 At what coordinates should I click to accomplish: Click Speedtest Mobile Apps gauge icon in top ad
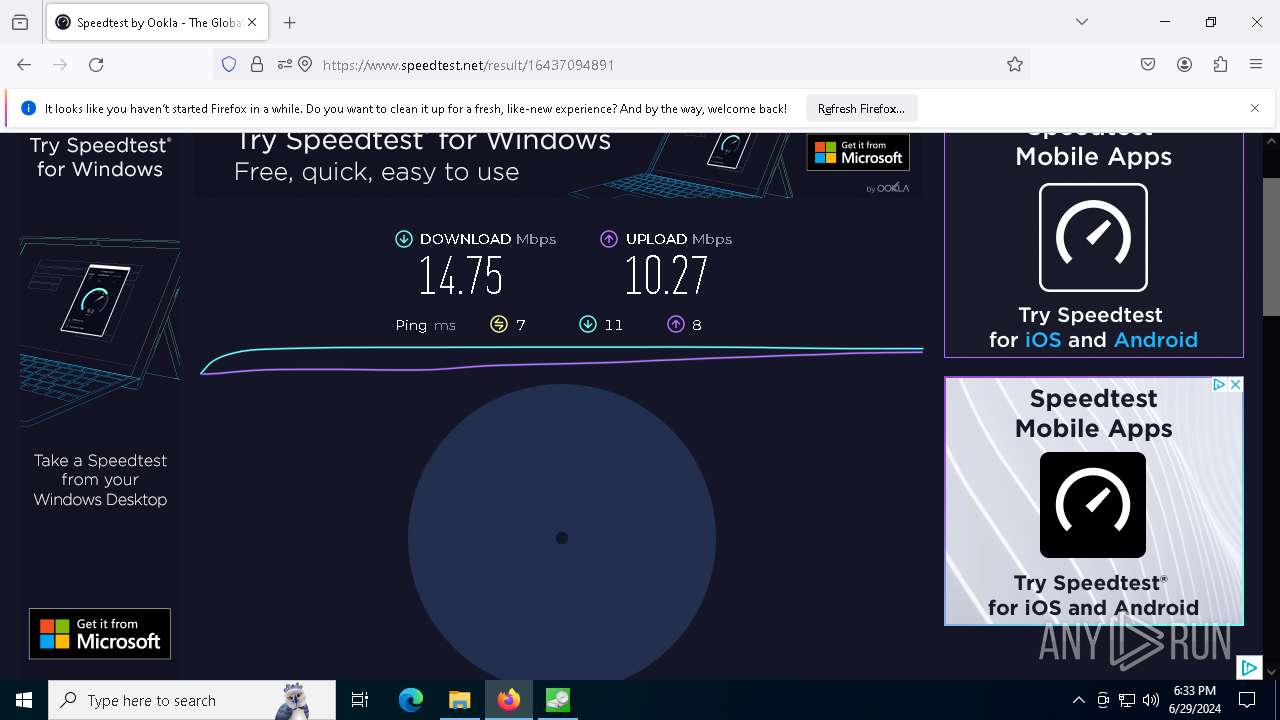point(1093,237)
